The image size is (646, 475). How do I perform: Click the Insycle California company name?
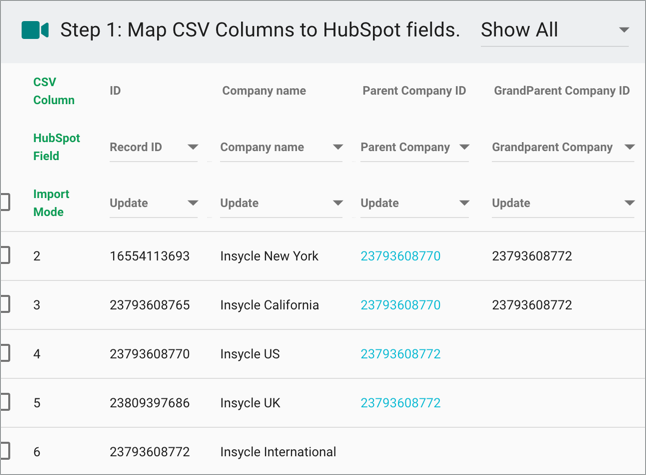click(x=269, y=305)
